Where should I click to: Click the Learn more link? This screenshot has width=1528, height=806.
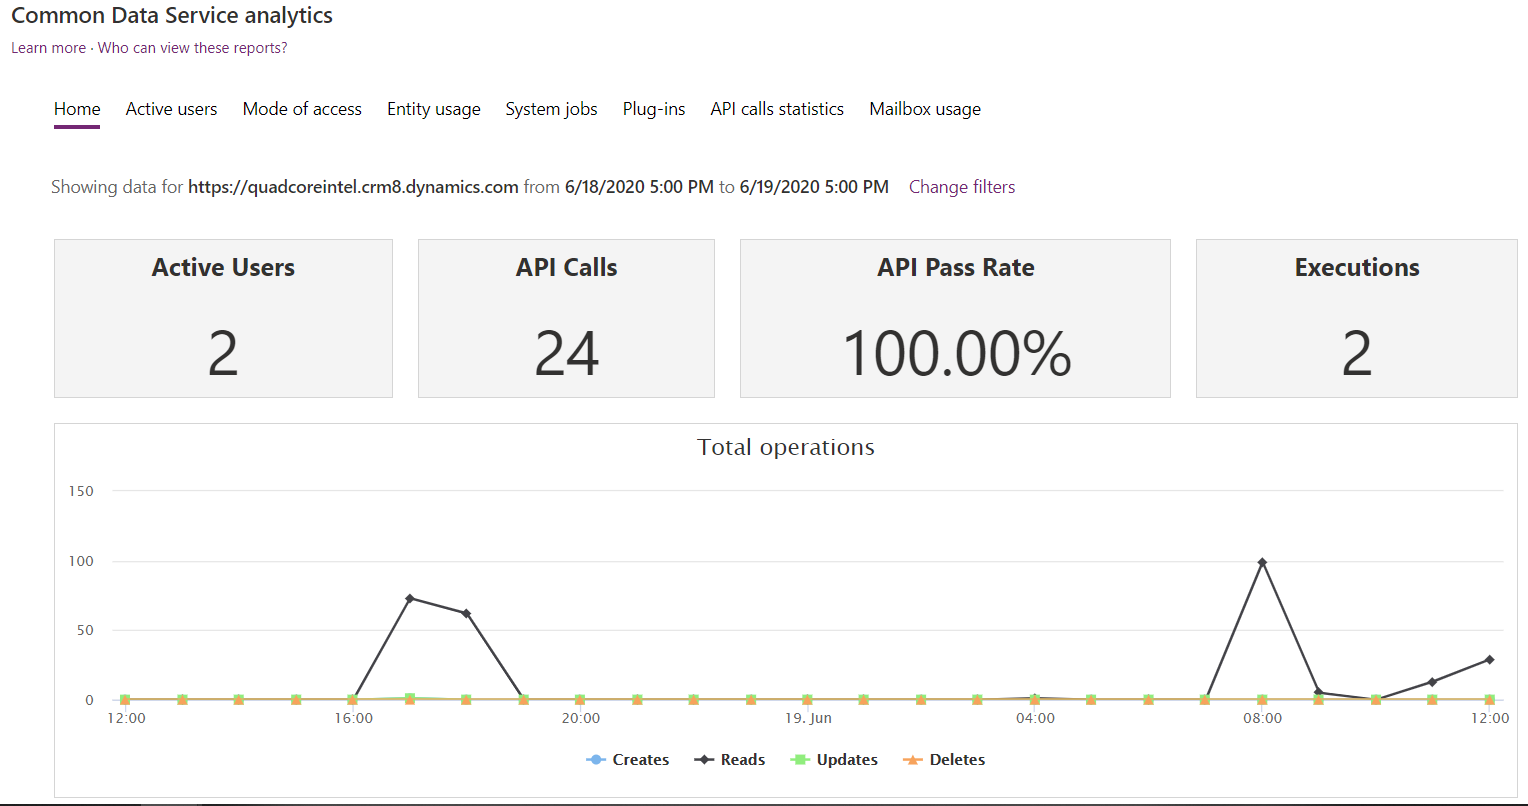[x=48, y=47]
